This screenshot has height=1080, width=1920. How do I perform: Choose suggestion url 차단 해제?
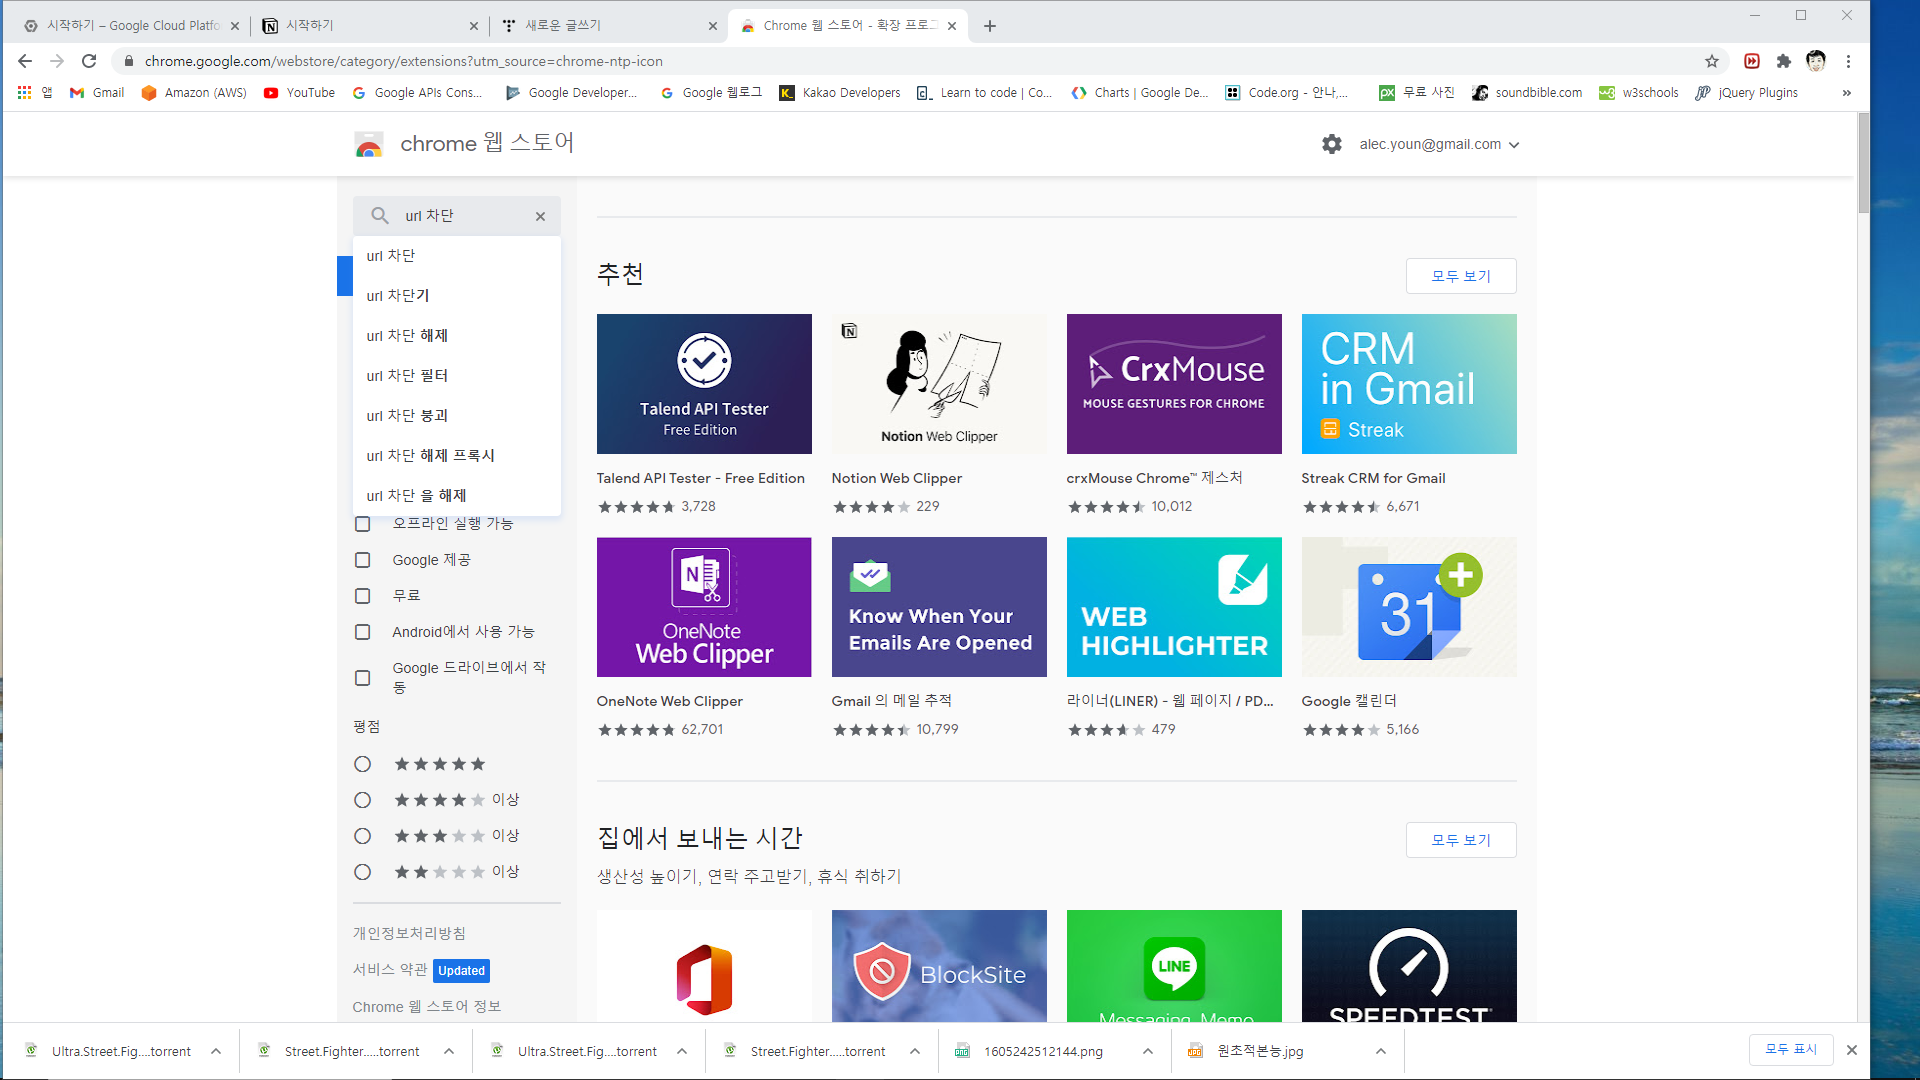coord(407,336)
